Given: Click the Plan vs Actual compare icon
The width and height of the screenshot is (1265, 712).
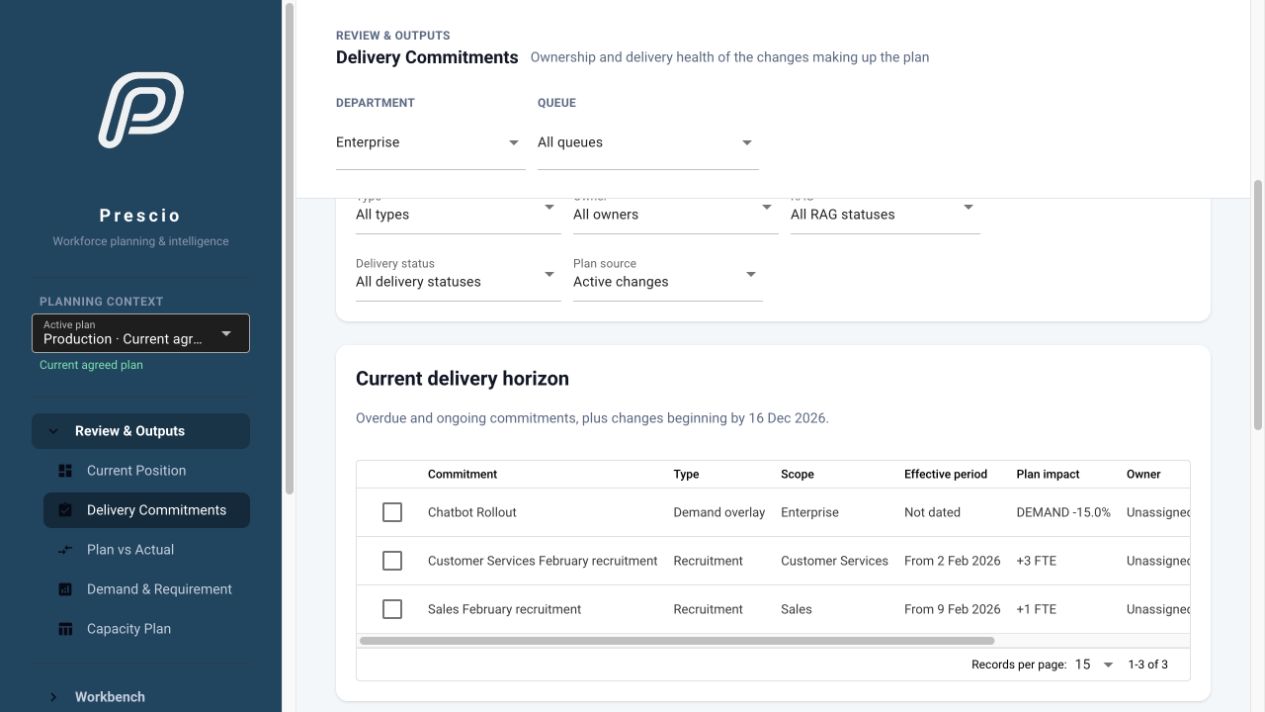Looking at the screenshot, I should point(66,550).
